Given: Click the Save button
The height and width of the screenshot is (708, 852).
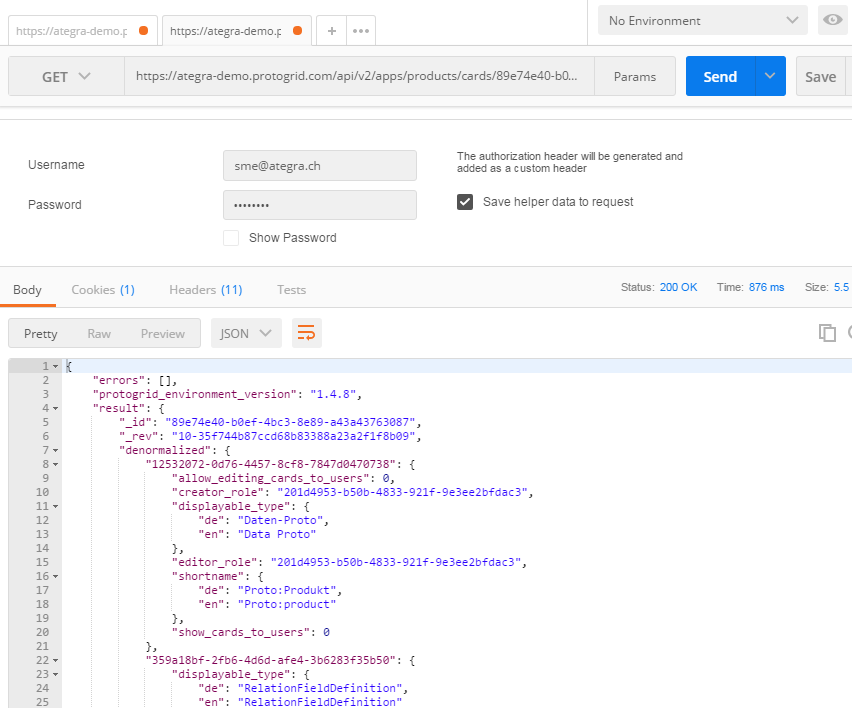Looking at the screenshot, I should coord(820,77).
